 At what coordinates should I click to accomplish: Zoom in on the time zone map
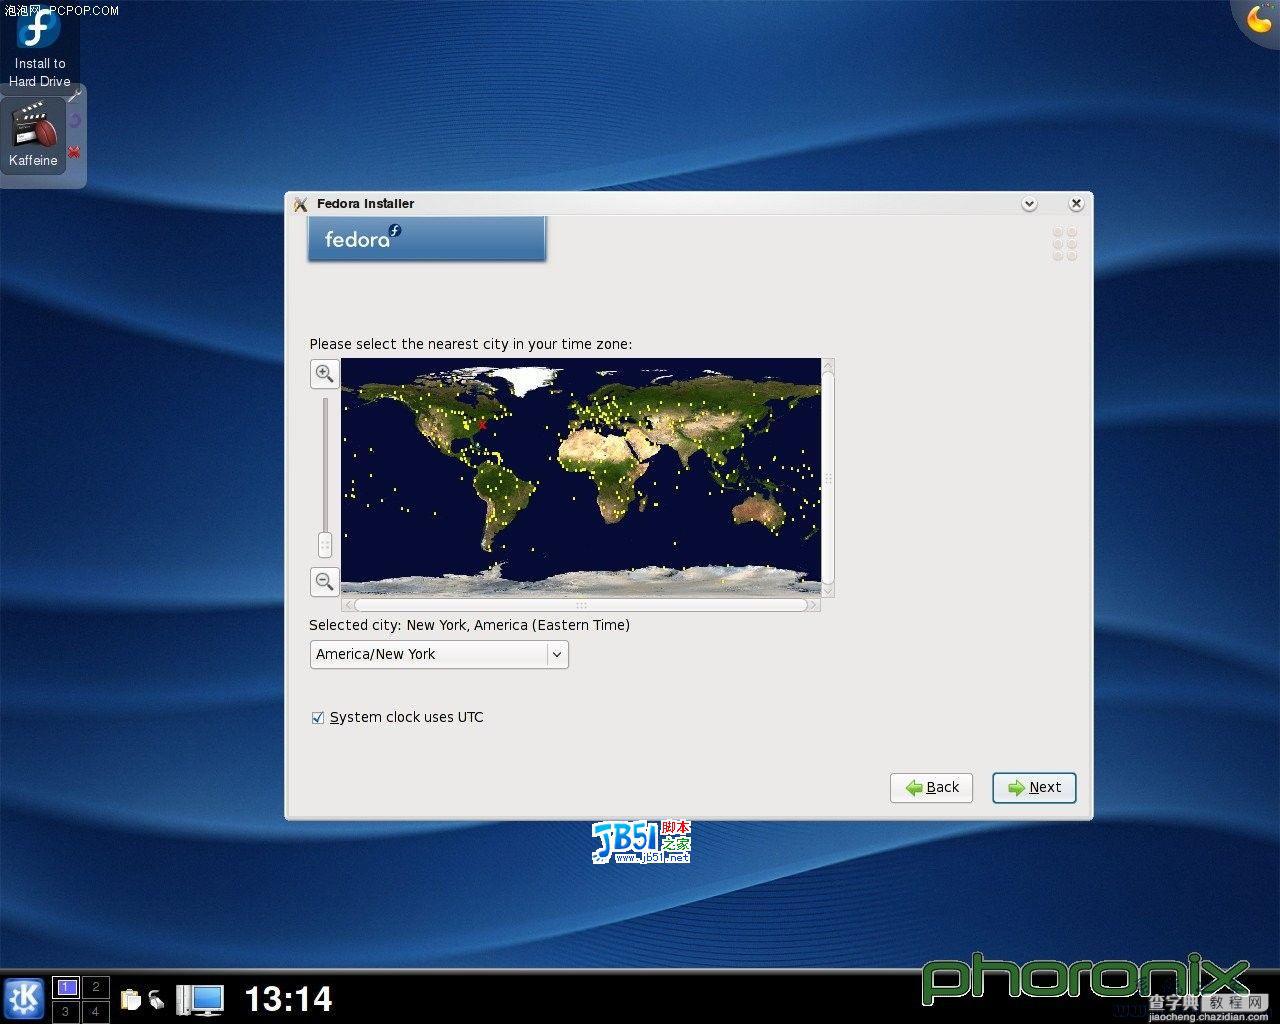pyautogui.click(x=324, y=374)
